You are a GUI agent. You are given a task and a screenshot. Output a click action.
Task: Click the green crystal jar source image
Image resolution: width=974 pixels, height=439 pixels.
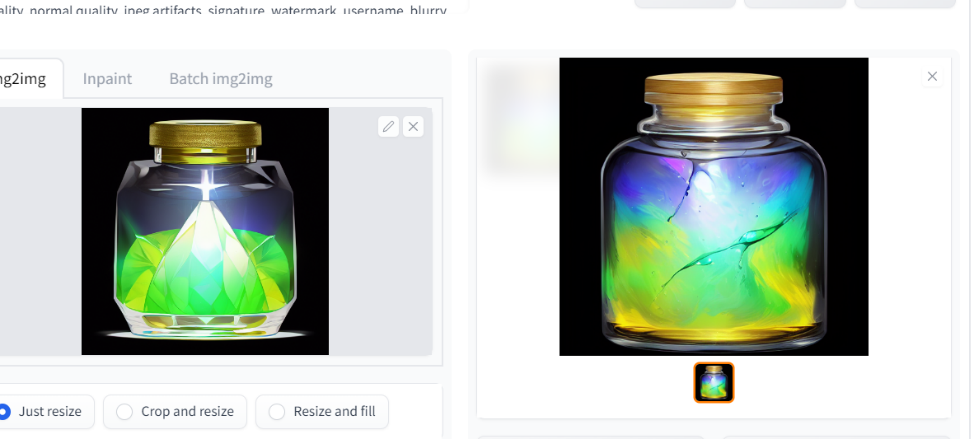pyautogui.click(x=205, y=232)
